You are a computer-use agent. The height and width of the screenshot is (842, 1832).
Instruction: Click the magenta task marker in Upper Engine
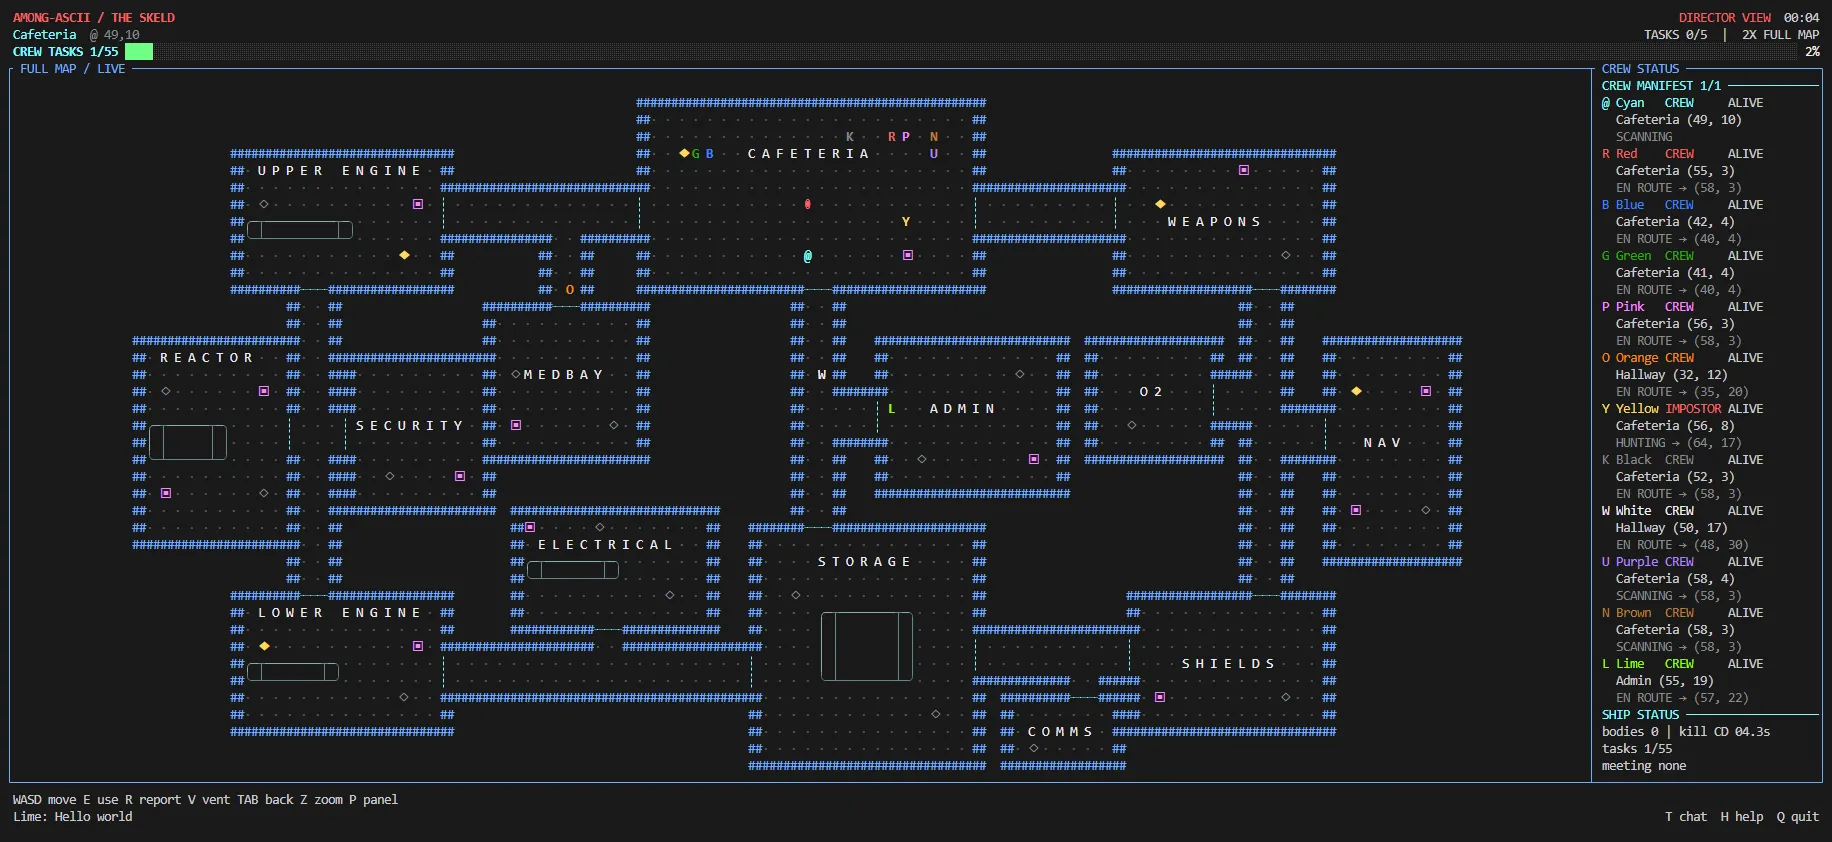click(418, 204)
